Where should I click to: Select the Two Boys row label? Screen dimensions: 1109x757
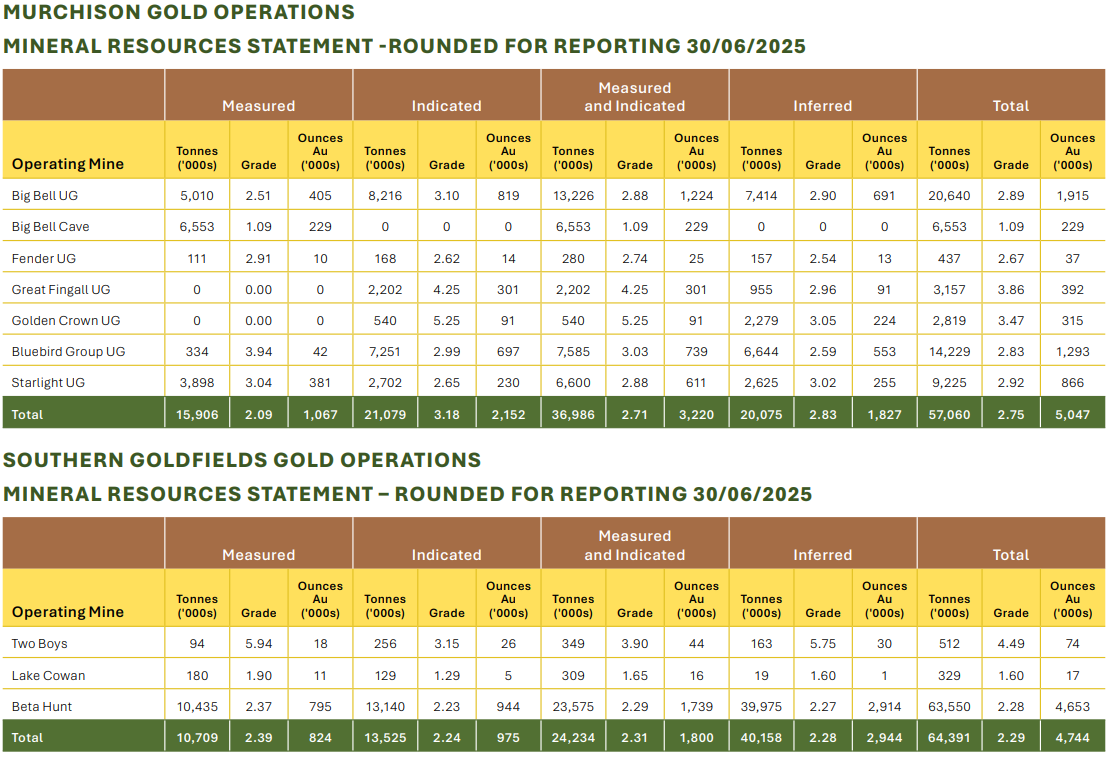pyautogui.click(x=40, y=644)
